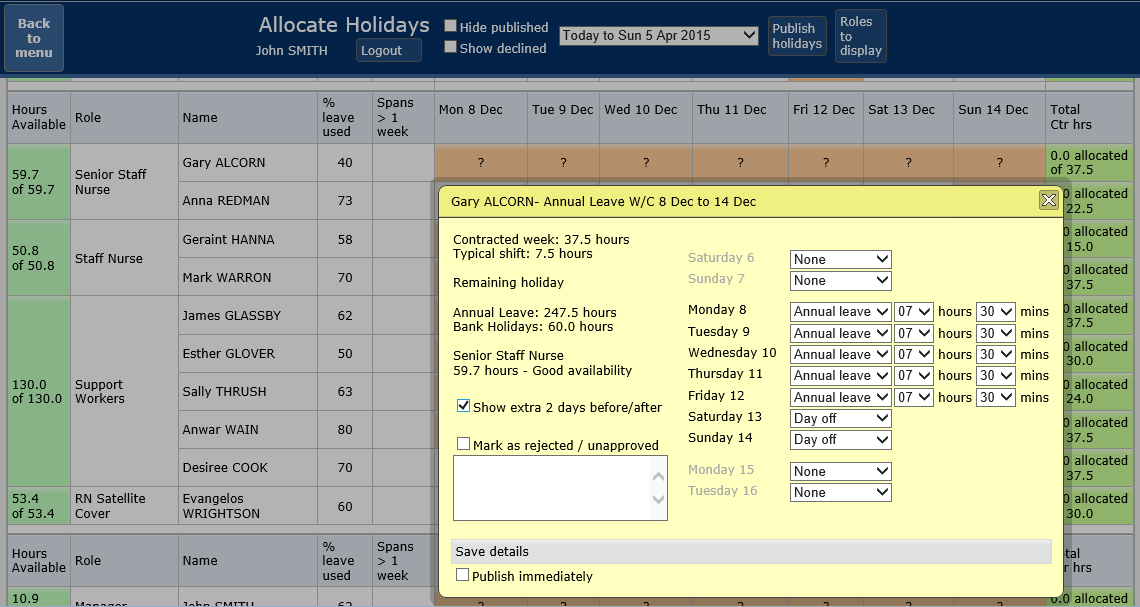Open Friday 12 minutes dropdown
This screenshot has height=607, width=1140.
point(995,398)
